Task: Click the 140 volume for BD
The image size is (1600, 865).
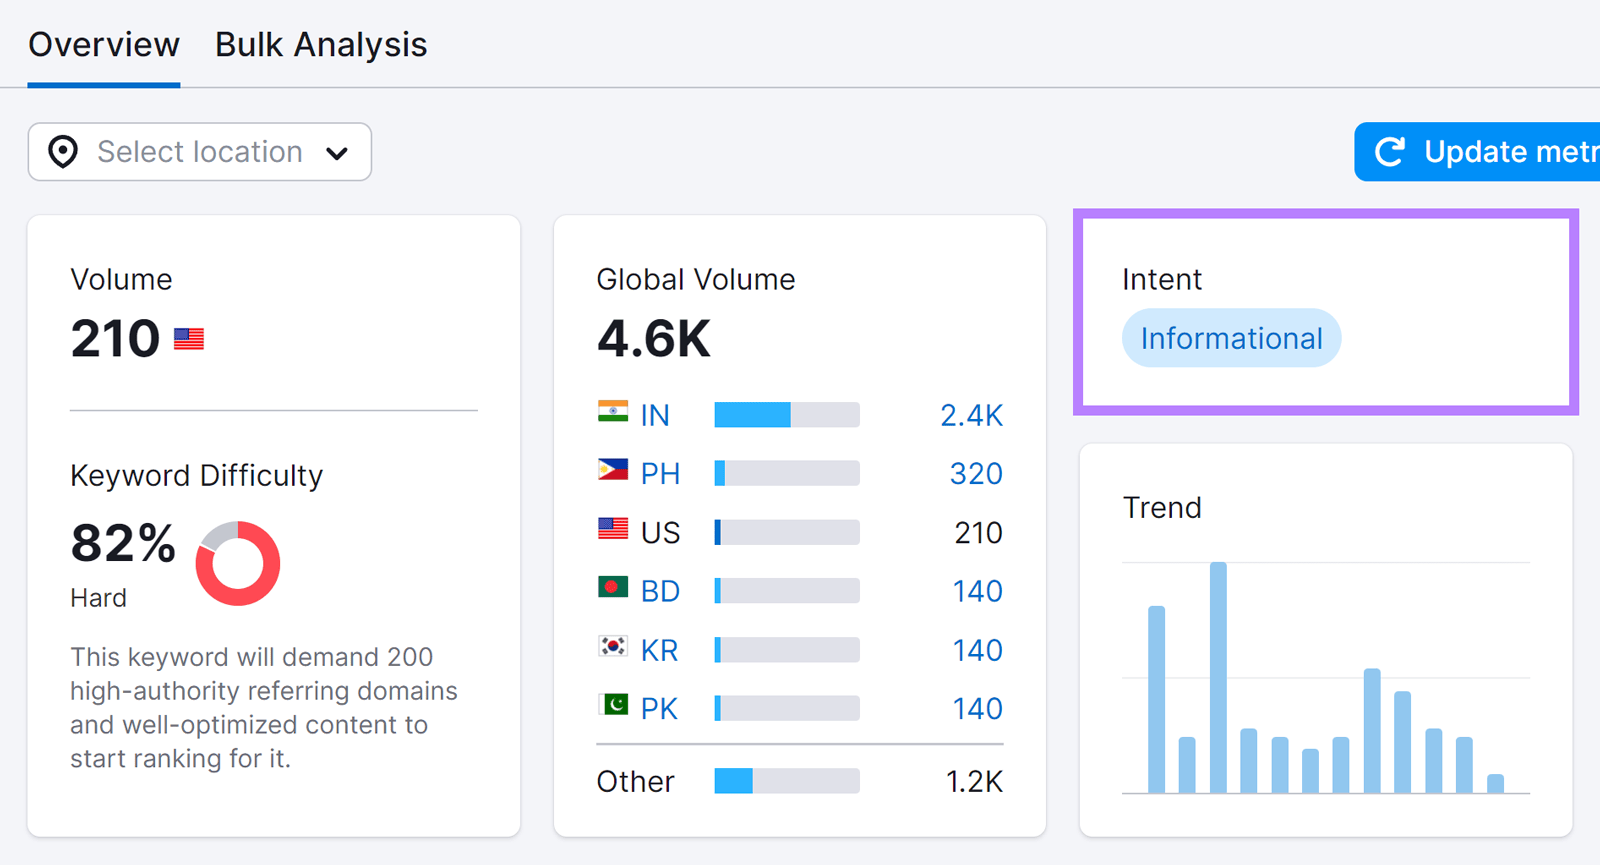Action: tap(977, 591)
